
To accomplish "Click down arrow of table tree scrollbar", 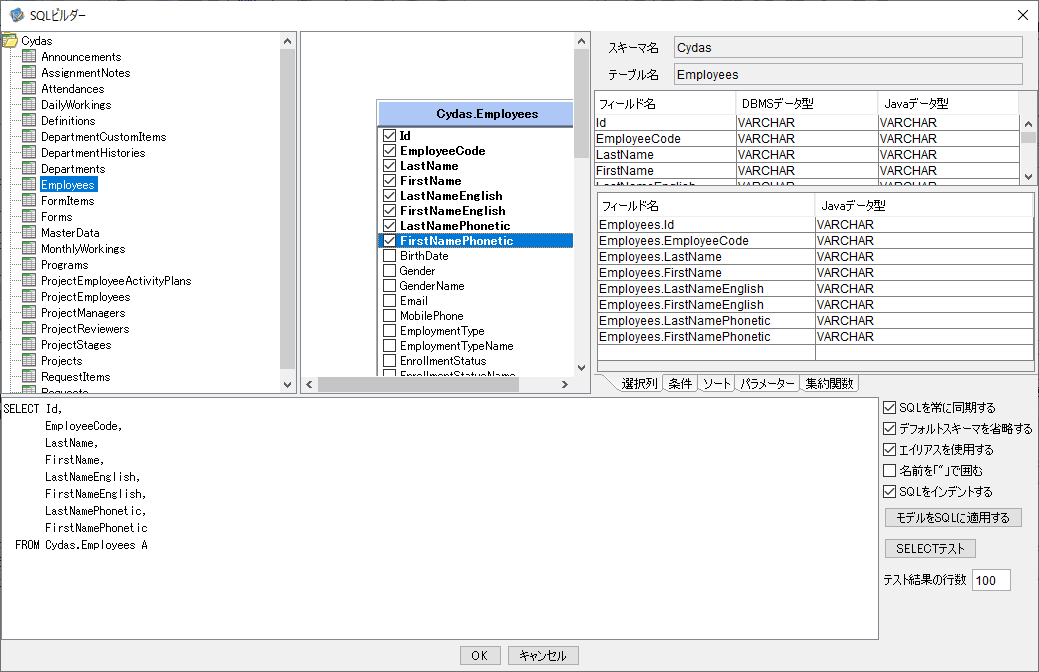I will 288,384.
